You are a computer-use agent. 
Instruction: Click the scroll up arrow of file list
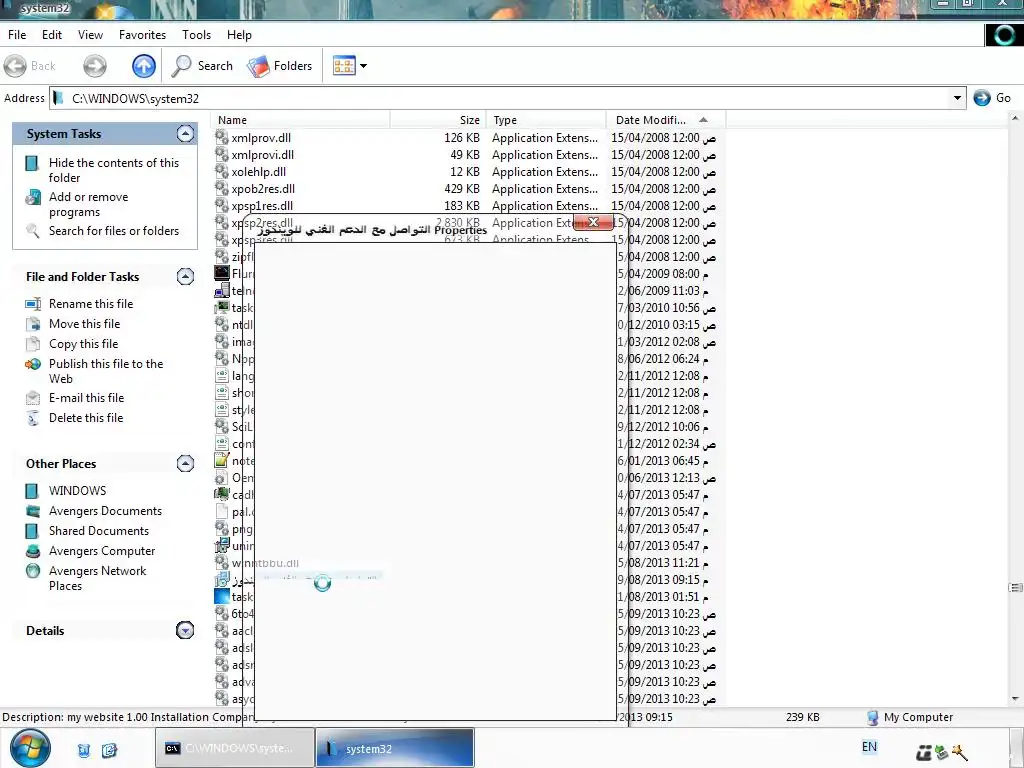click(1015, 119)
